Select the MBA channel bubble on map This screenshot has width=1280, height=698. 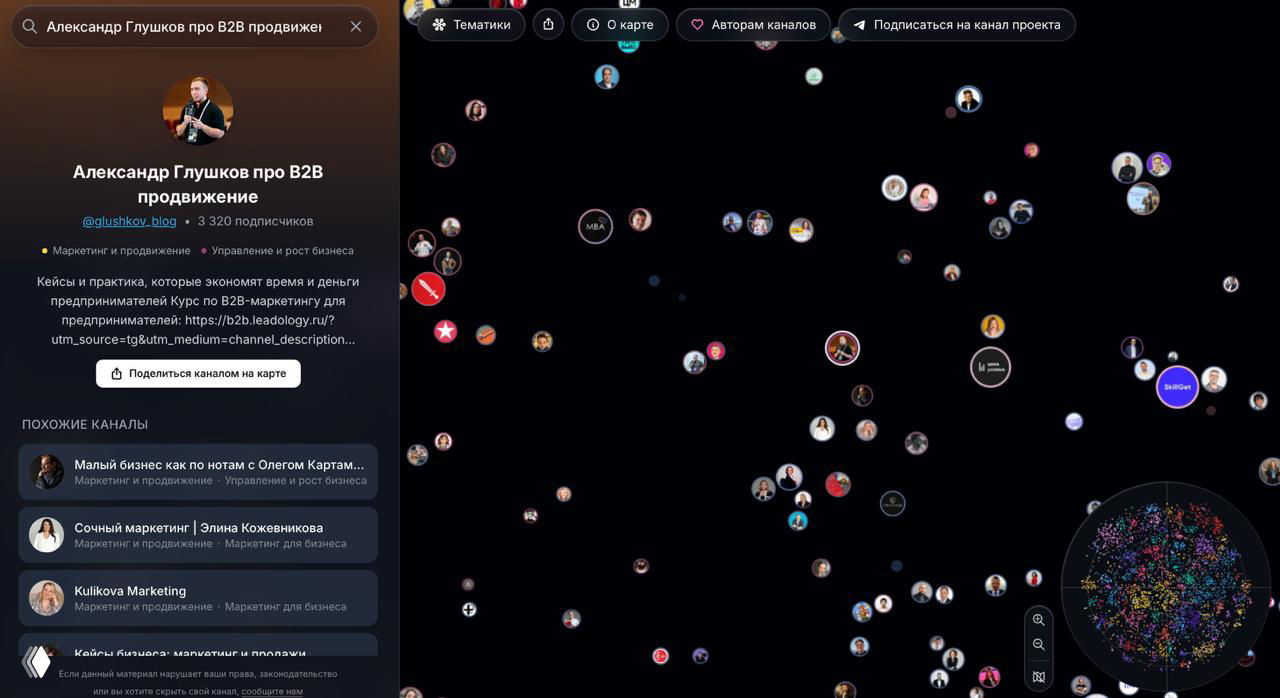[595, 226]
